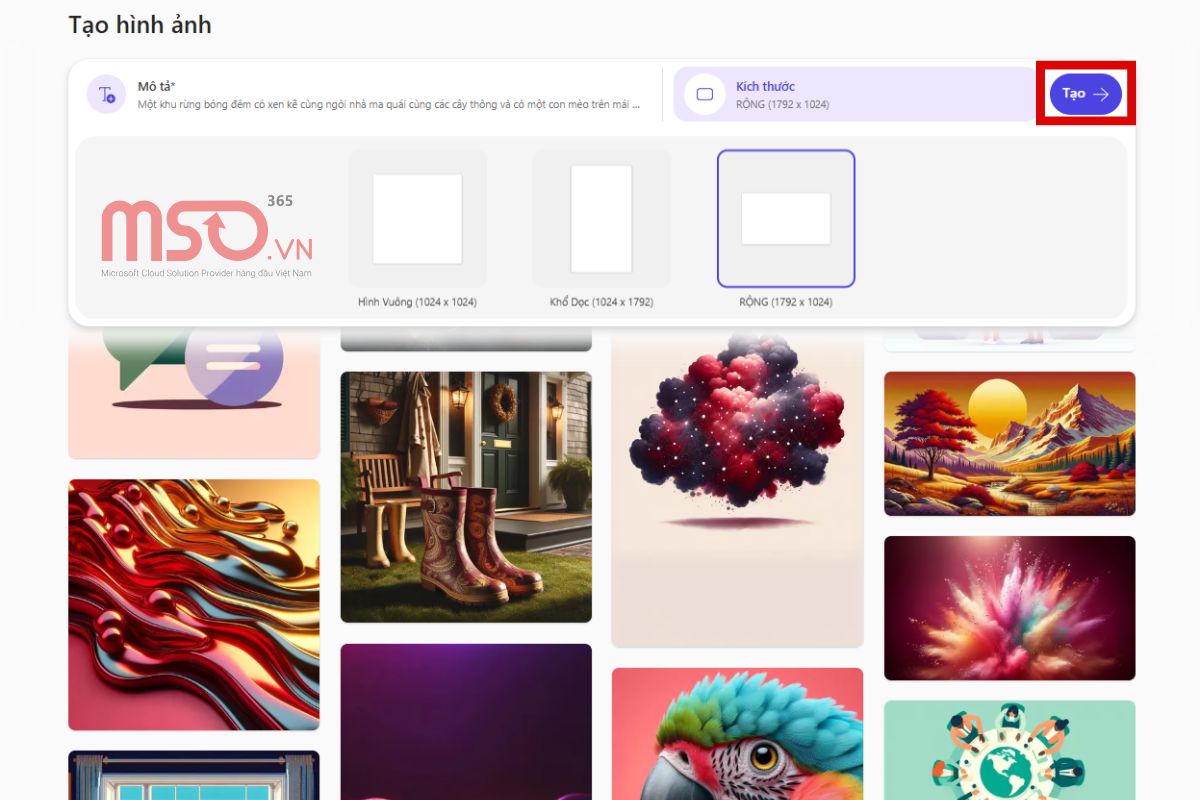This screenshot has width=1200, height=800.
Task: Open the rain boots on porch image
Action: coord(466,497)
